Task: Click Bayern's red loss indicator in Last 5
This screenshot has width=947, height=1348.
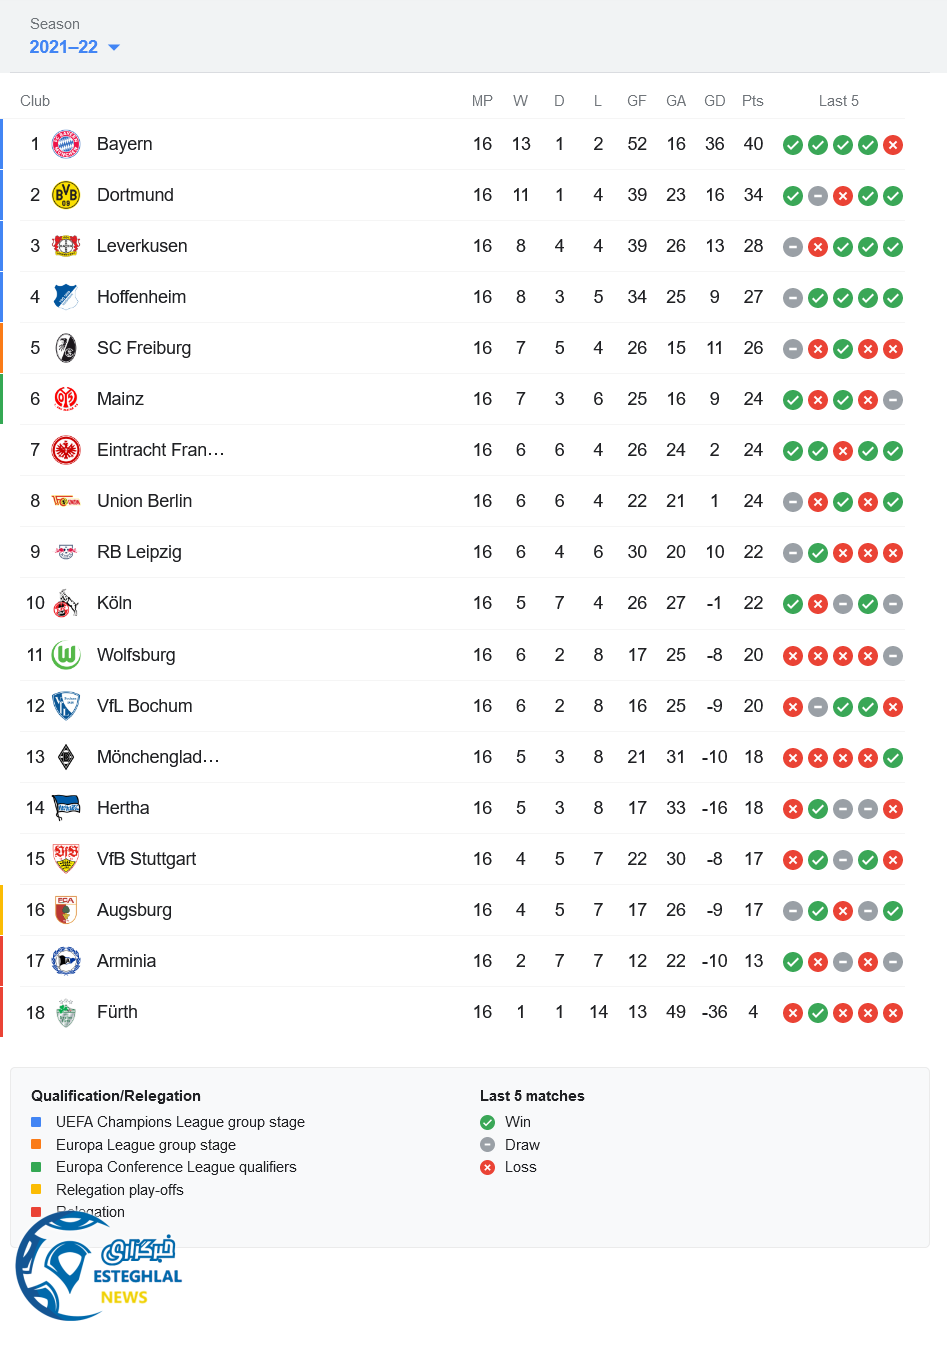Action: pyautogui.click(x=893, y=145)
